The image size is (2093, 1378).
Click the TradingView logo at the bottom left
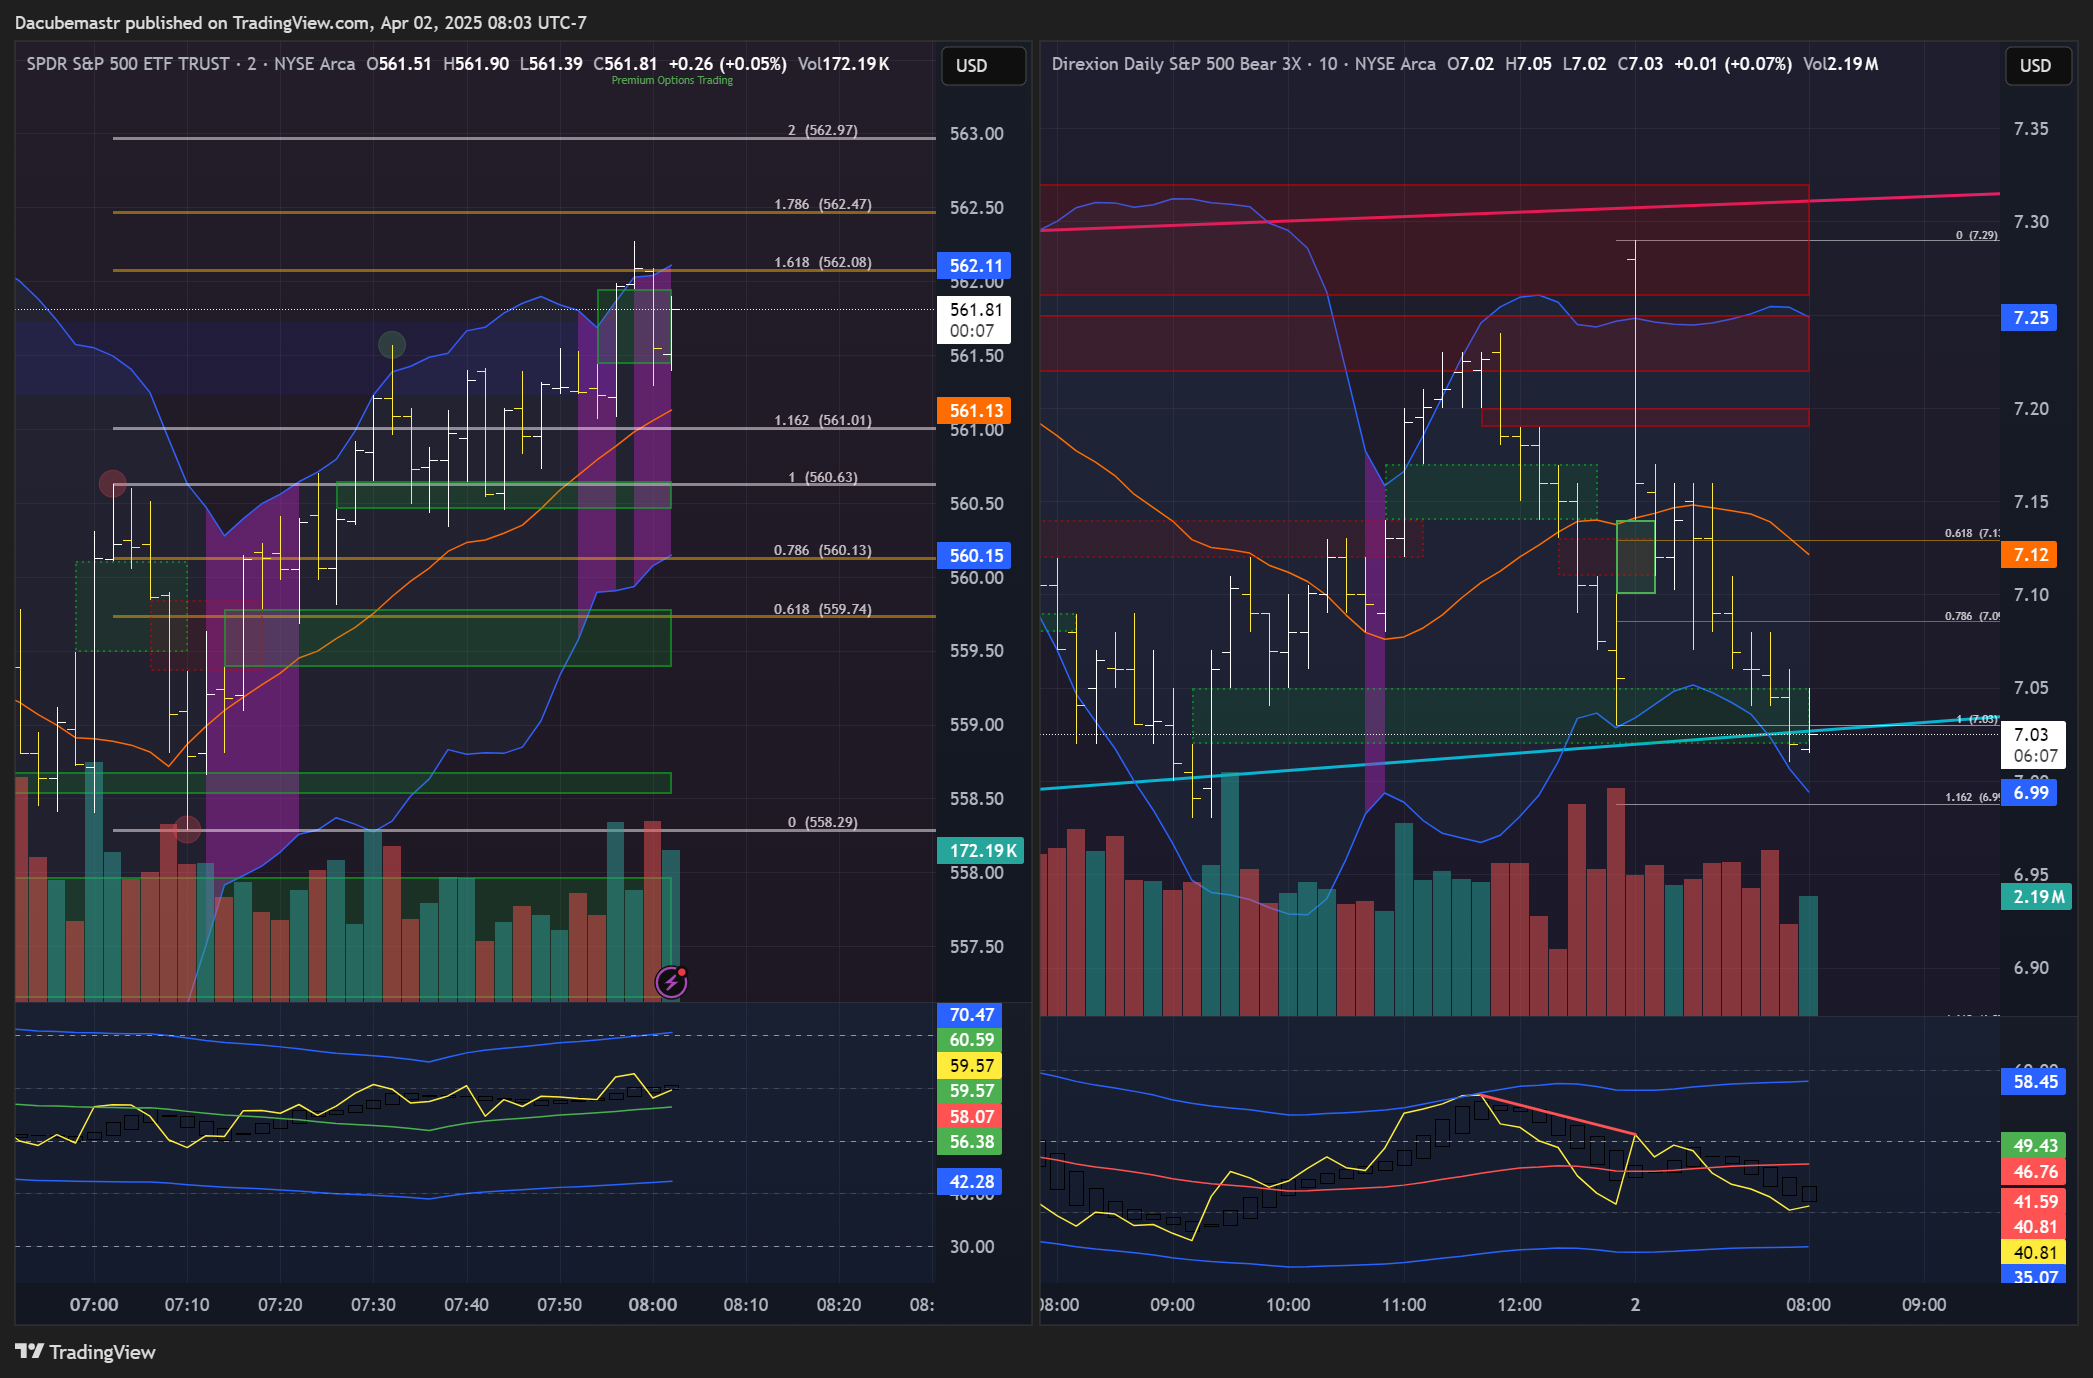tap(86, 1352)
